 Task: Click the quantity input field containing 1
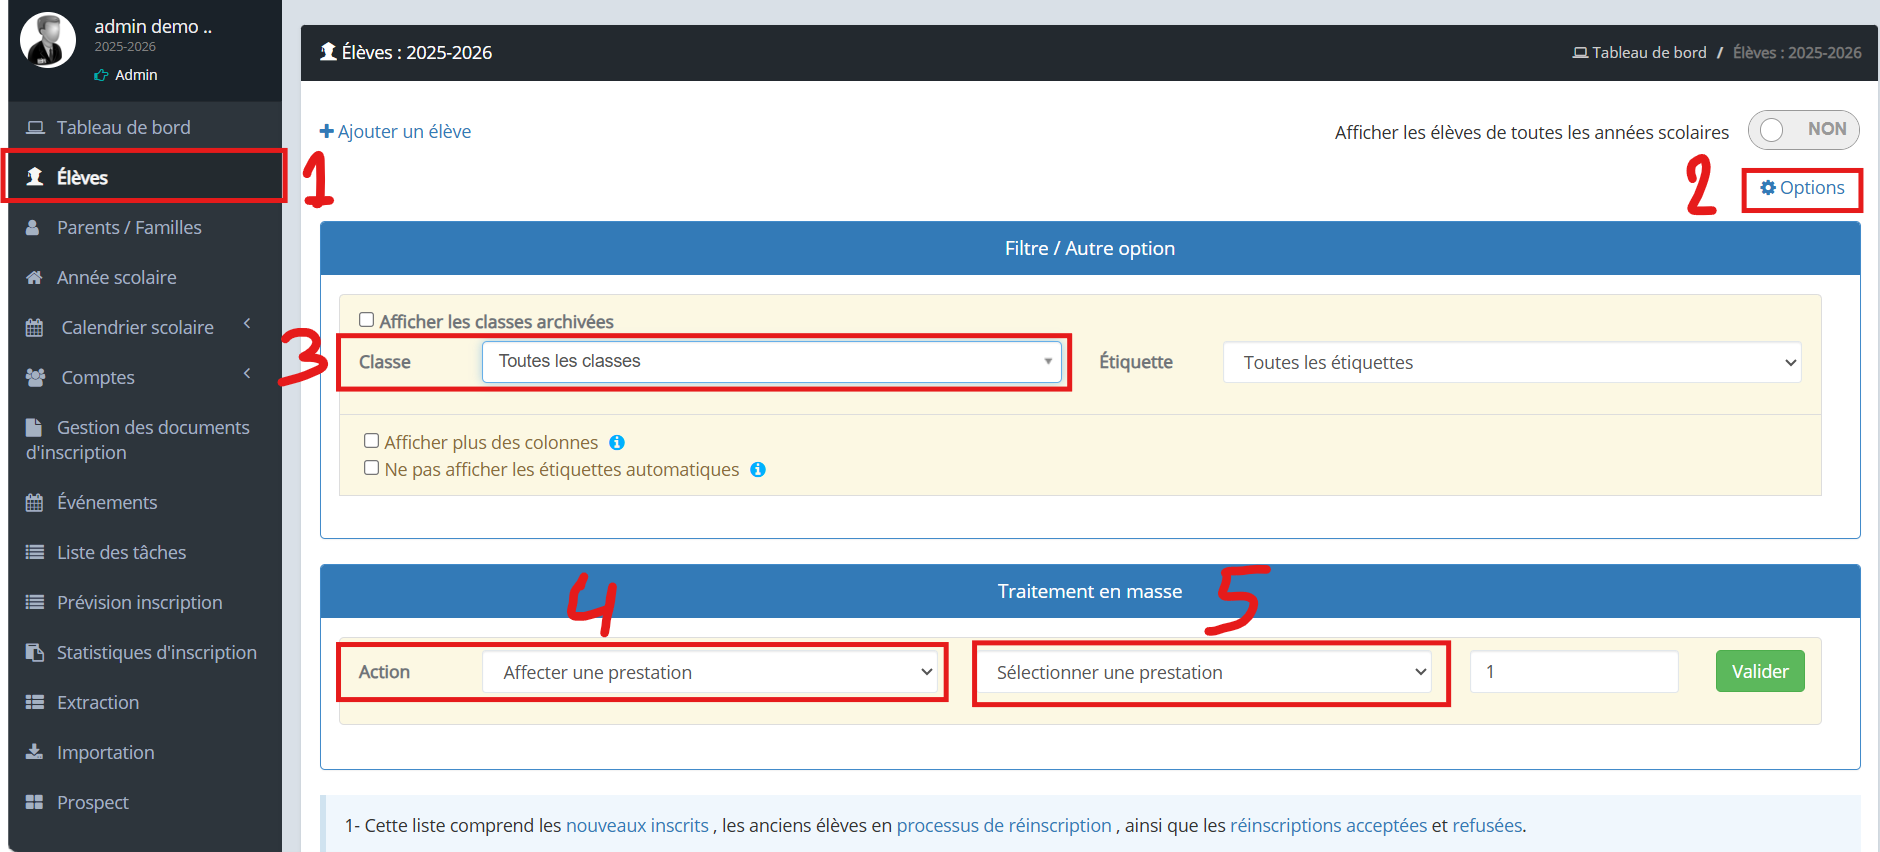[1573, 672]
